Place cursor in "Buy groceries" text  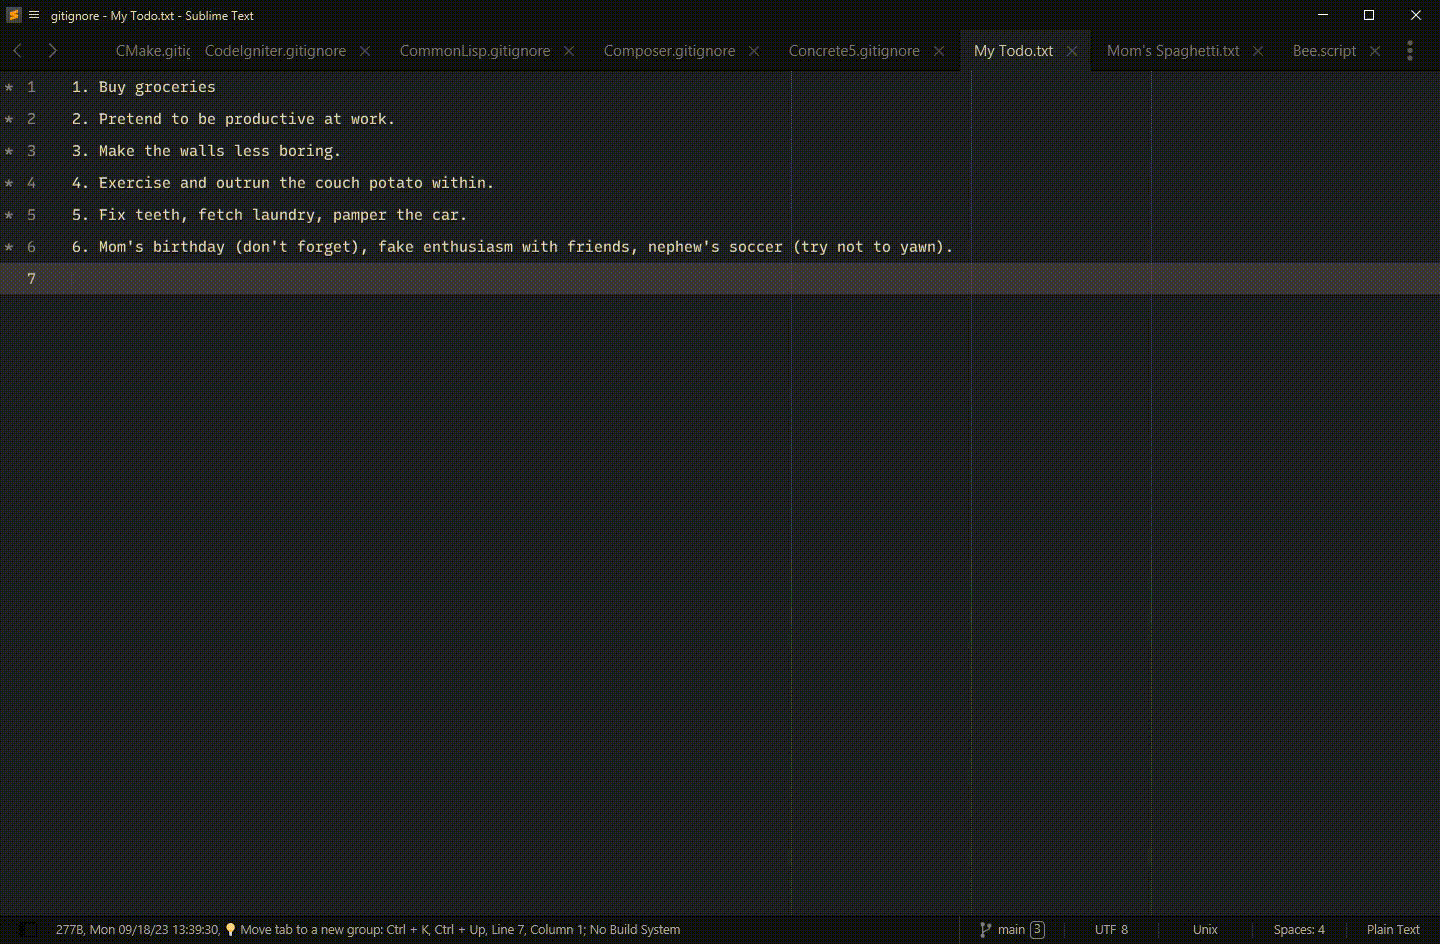pos(157,87)
